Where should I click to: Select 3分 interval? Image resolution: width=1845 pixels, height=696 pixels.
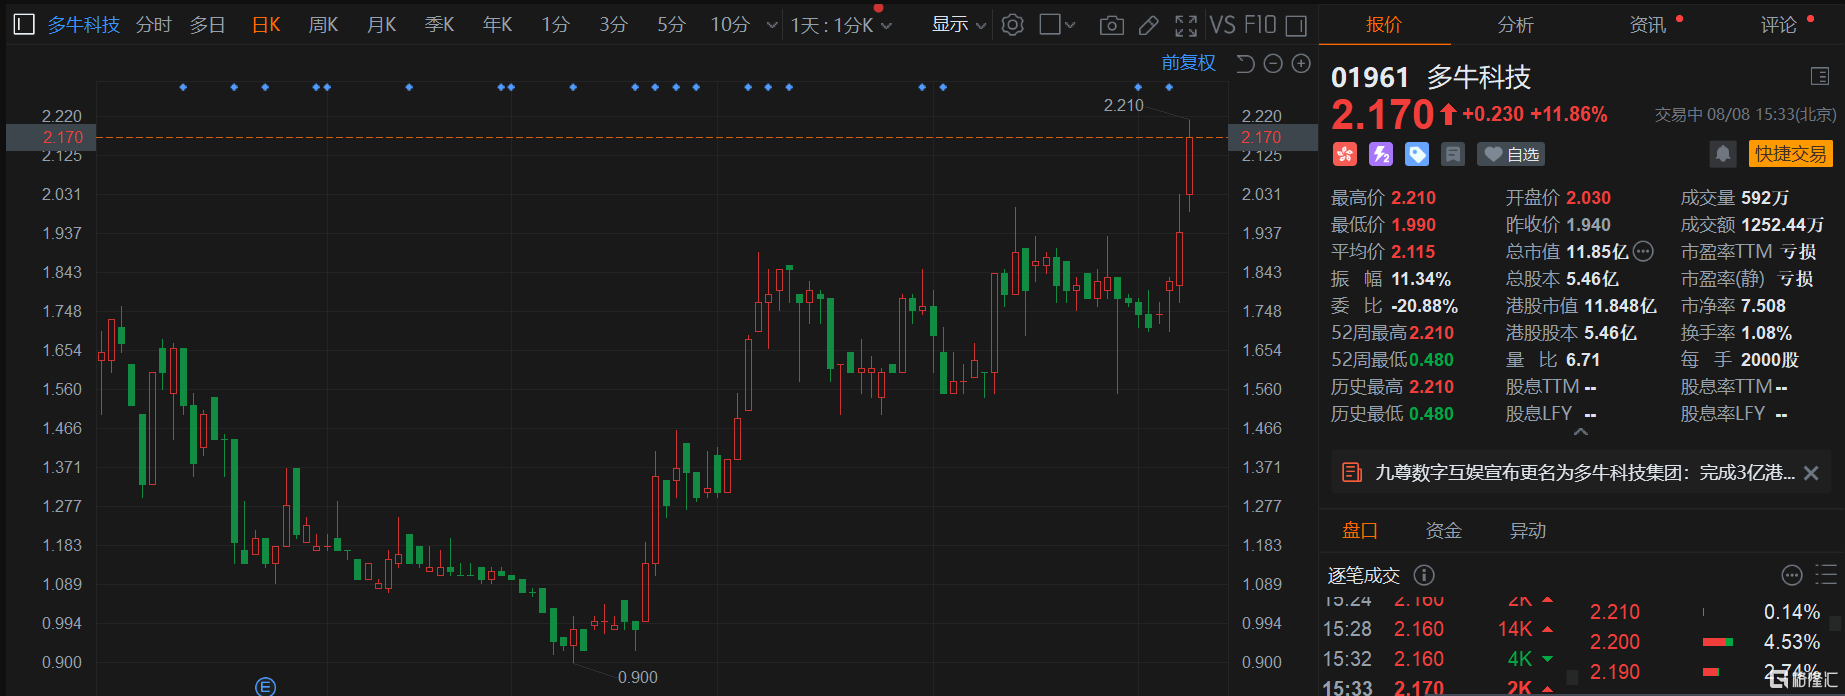coord(614,24)
